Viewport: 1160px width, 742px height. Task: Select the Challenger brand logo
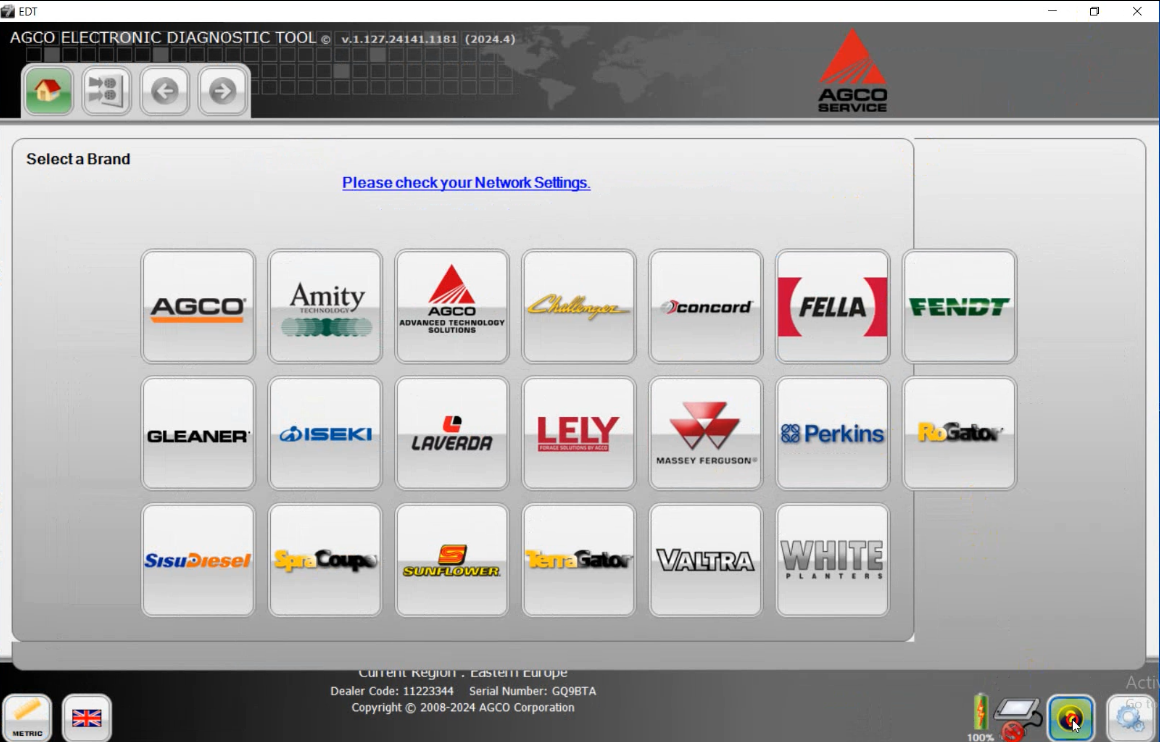coord(578,306)
